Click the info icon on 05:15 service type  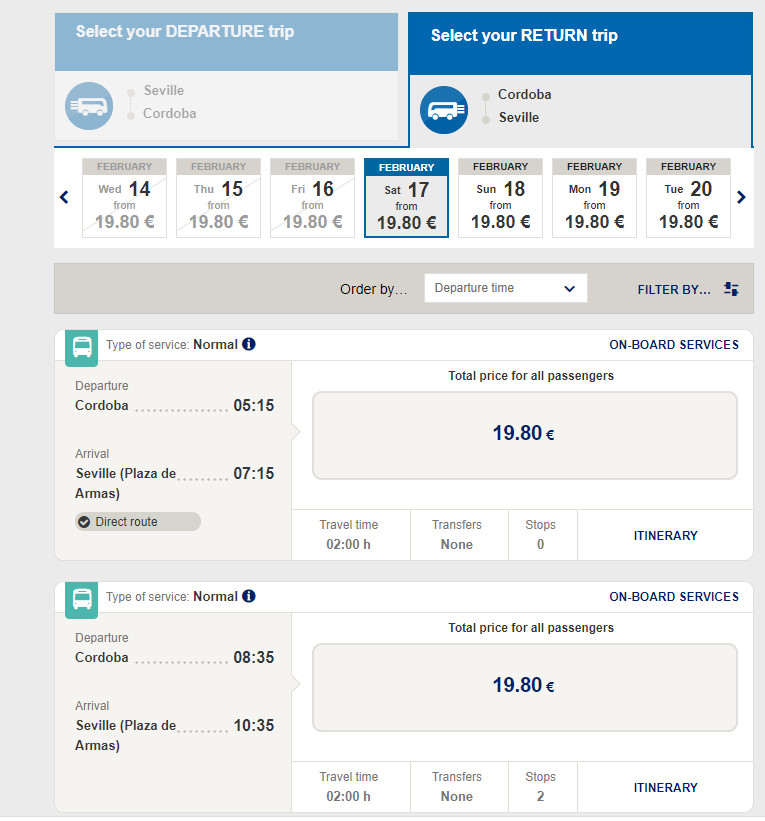[249, 344]
